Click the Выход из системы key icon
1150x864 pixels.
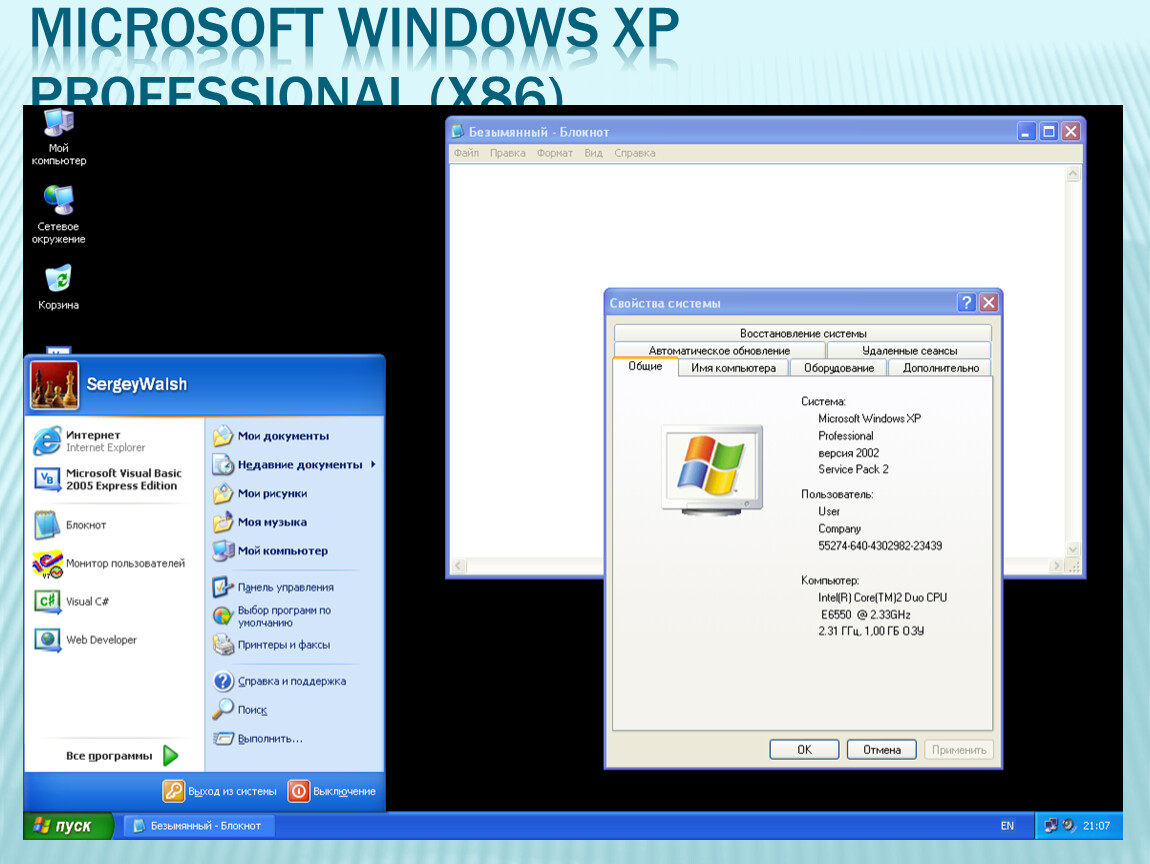point(174,791)
